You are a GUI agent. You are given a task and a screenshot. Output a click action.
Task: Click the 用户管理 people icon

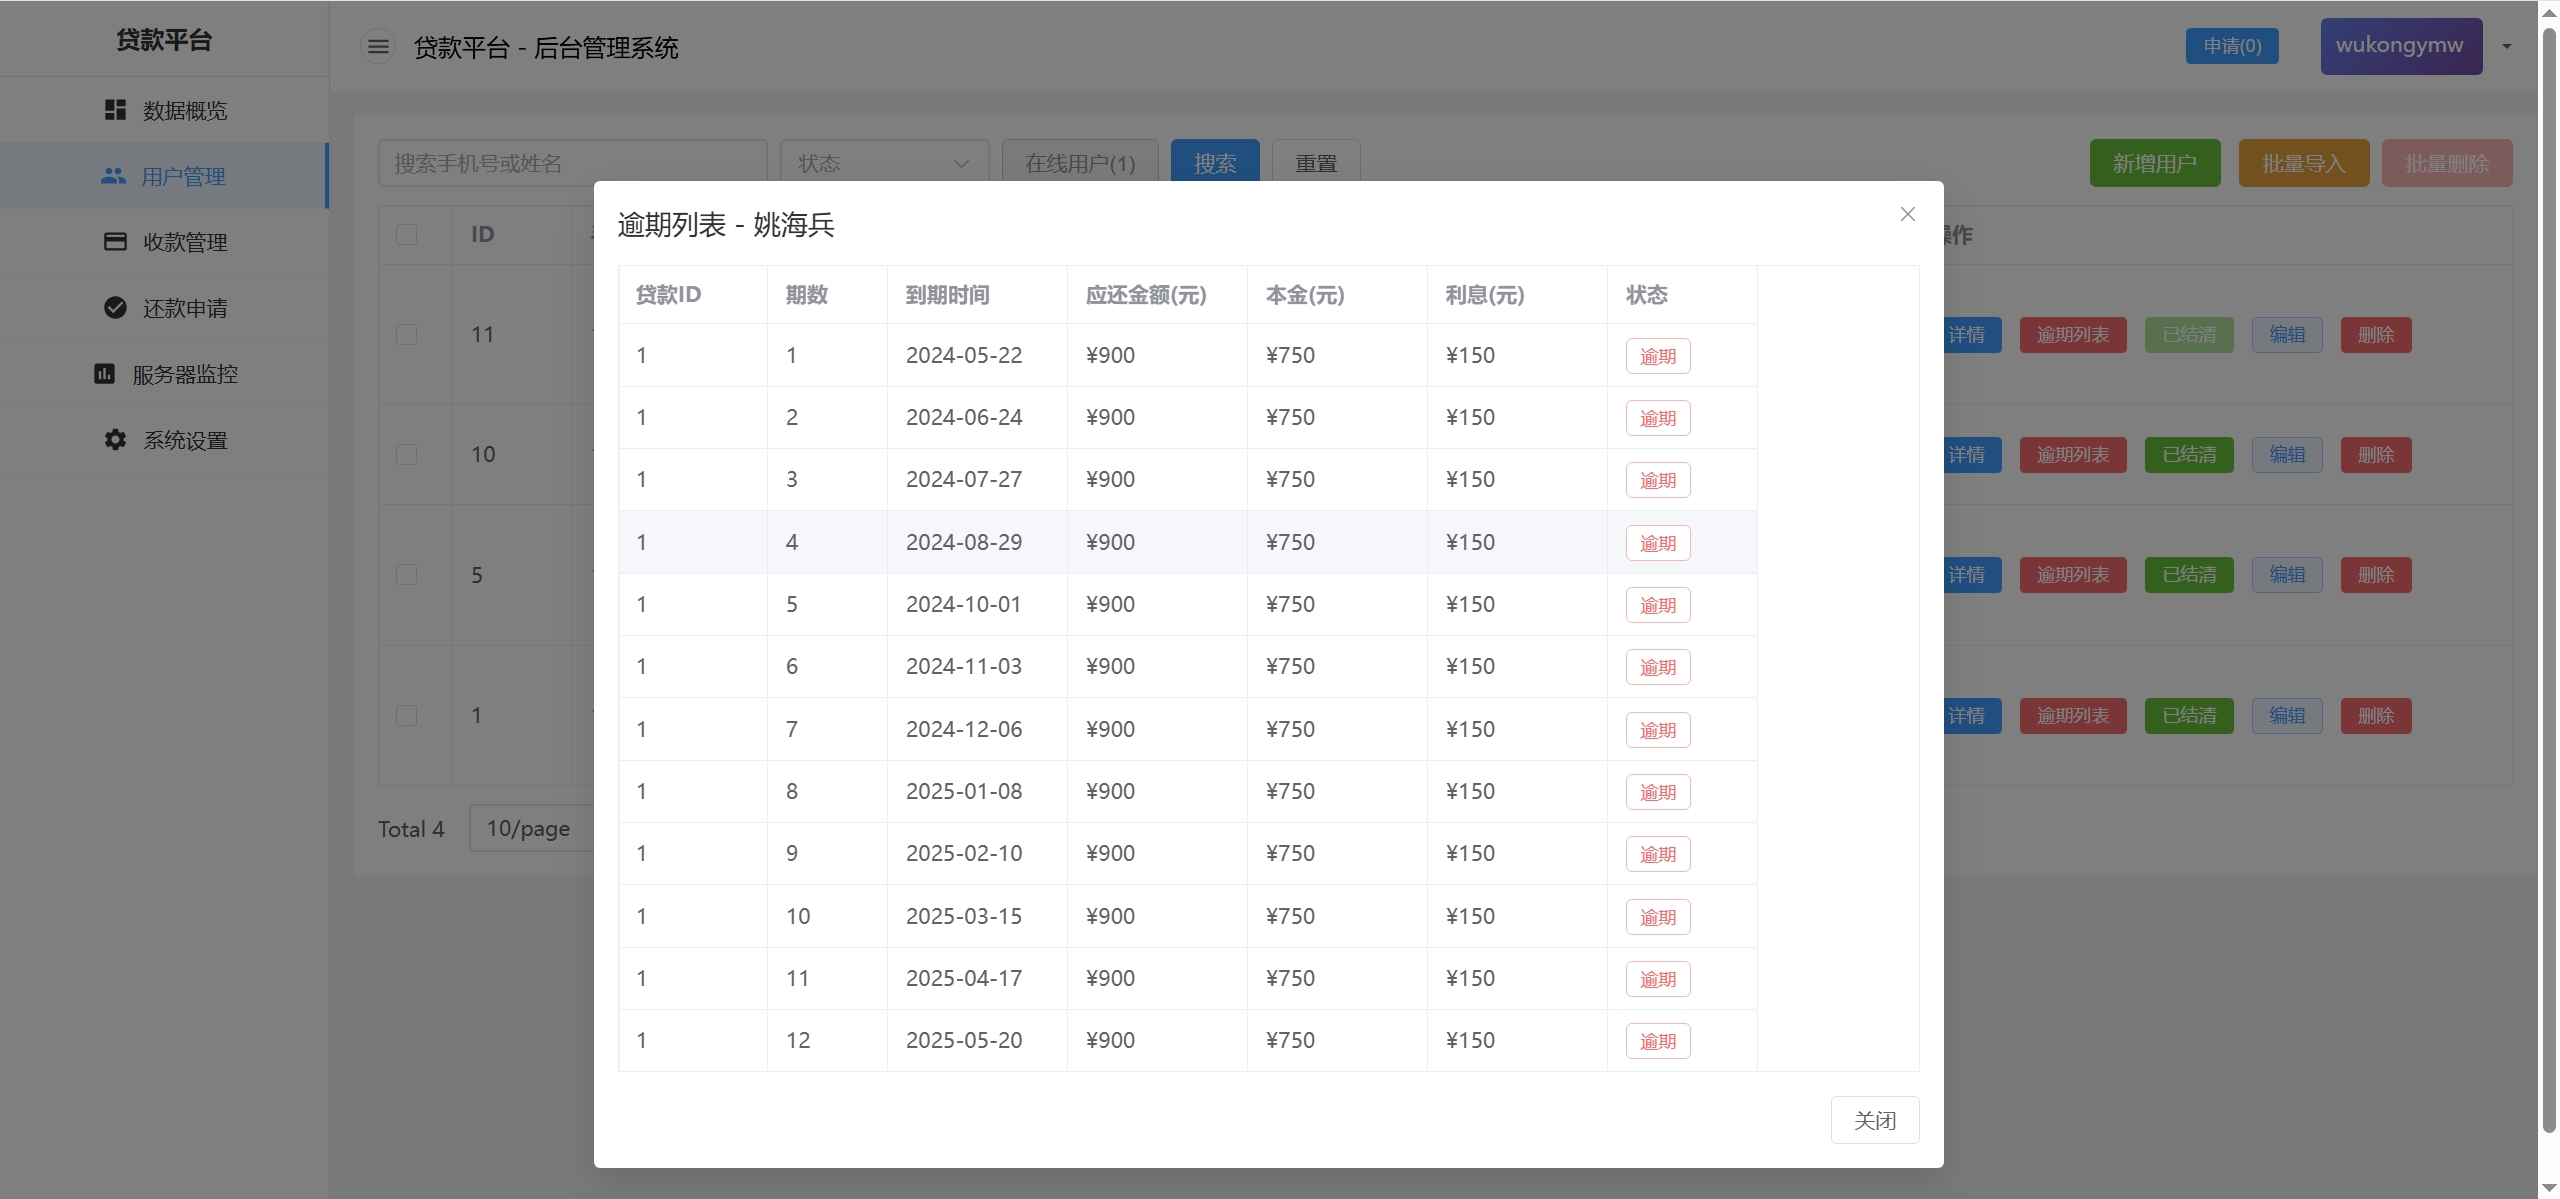click(113, 176)
